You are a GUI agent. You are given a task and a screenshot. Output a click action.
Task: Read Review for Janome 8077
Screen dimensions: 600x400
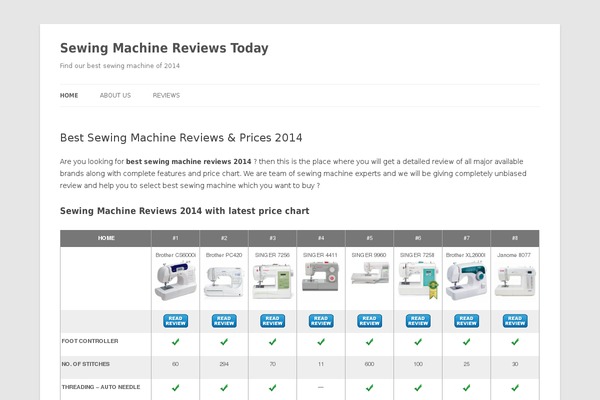point(515,321)
